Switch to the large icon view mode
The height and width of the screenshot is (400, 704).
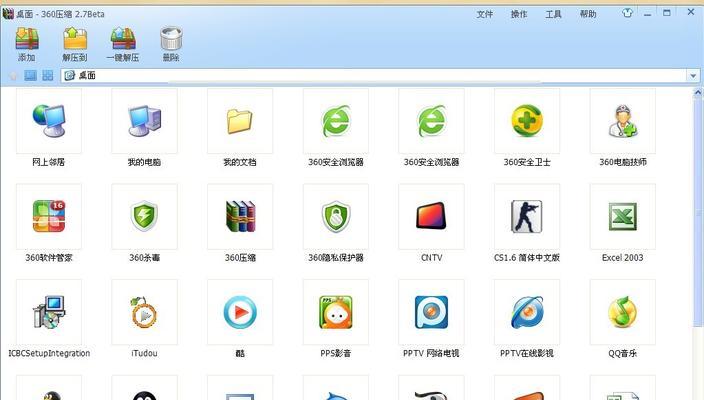(x=48, y=75)
